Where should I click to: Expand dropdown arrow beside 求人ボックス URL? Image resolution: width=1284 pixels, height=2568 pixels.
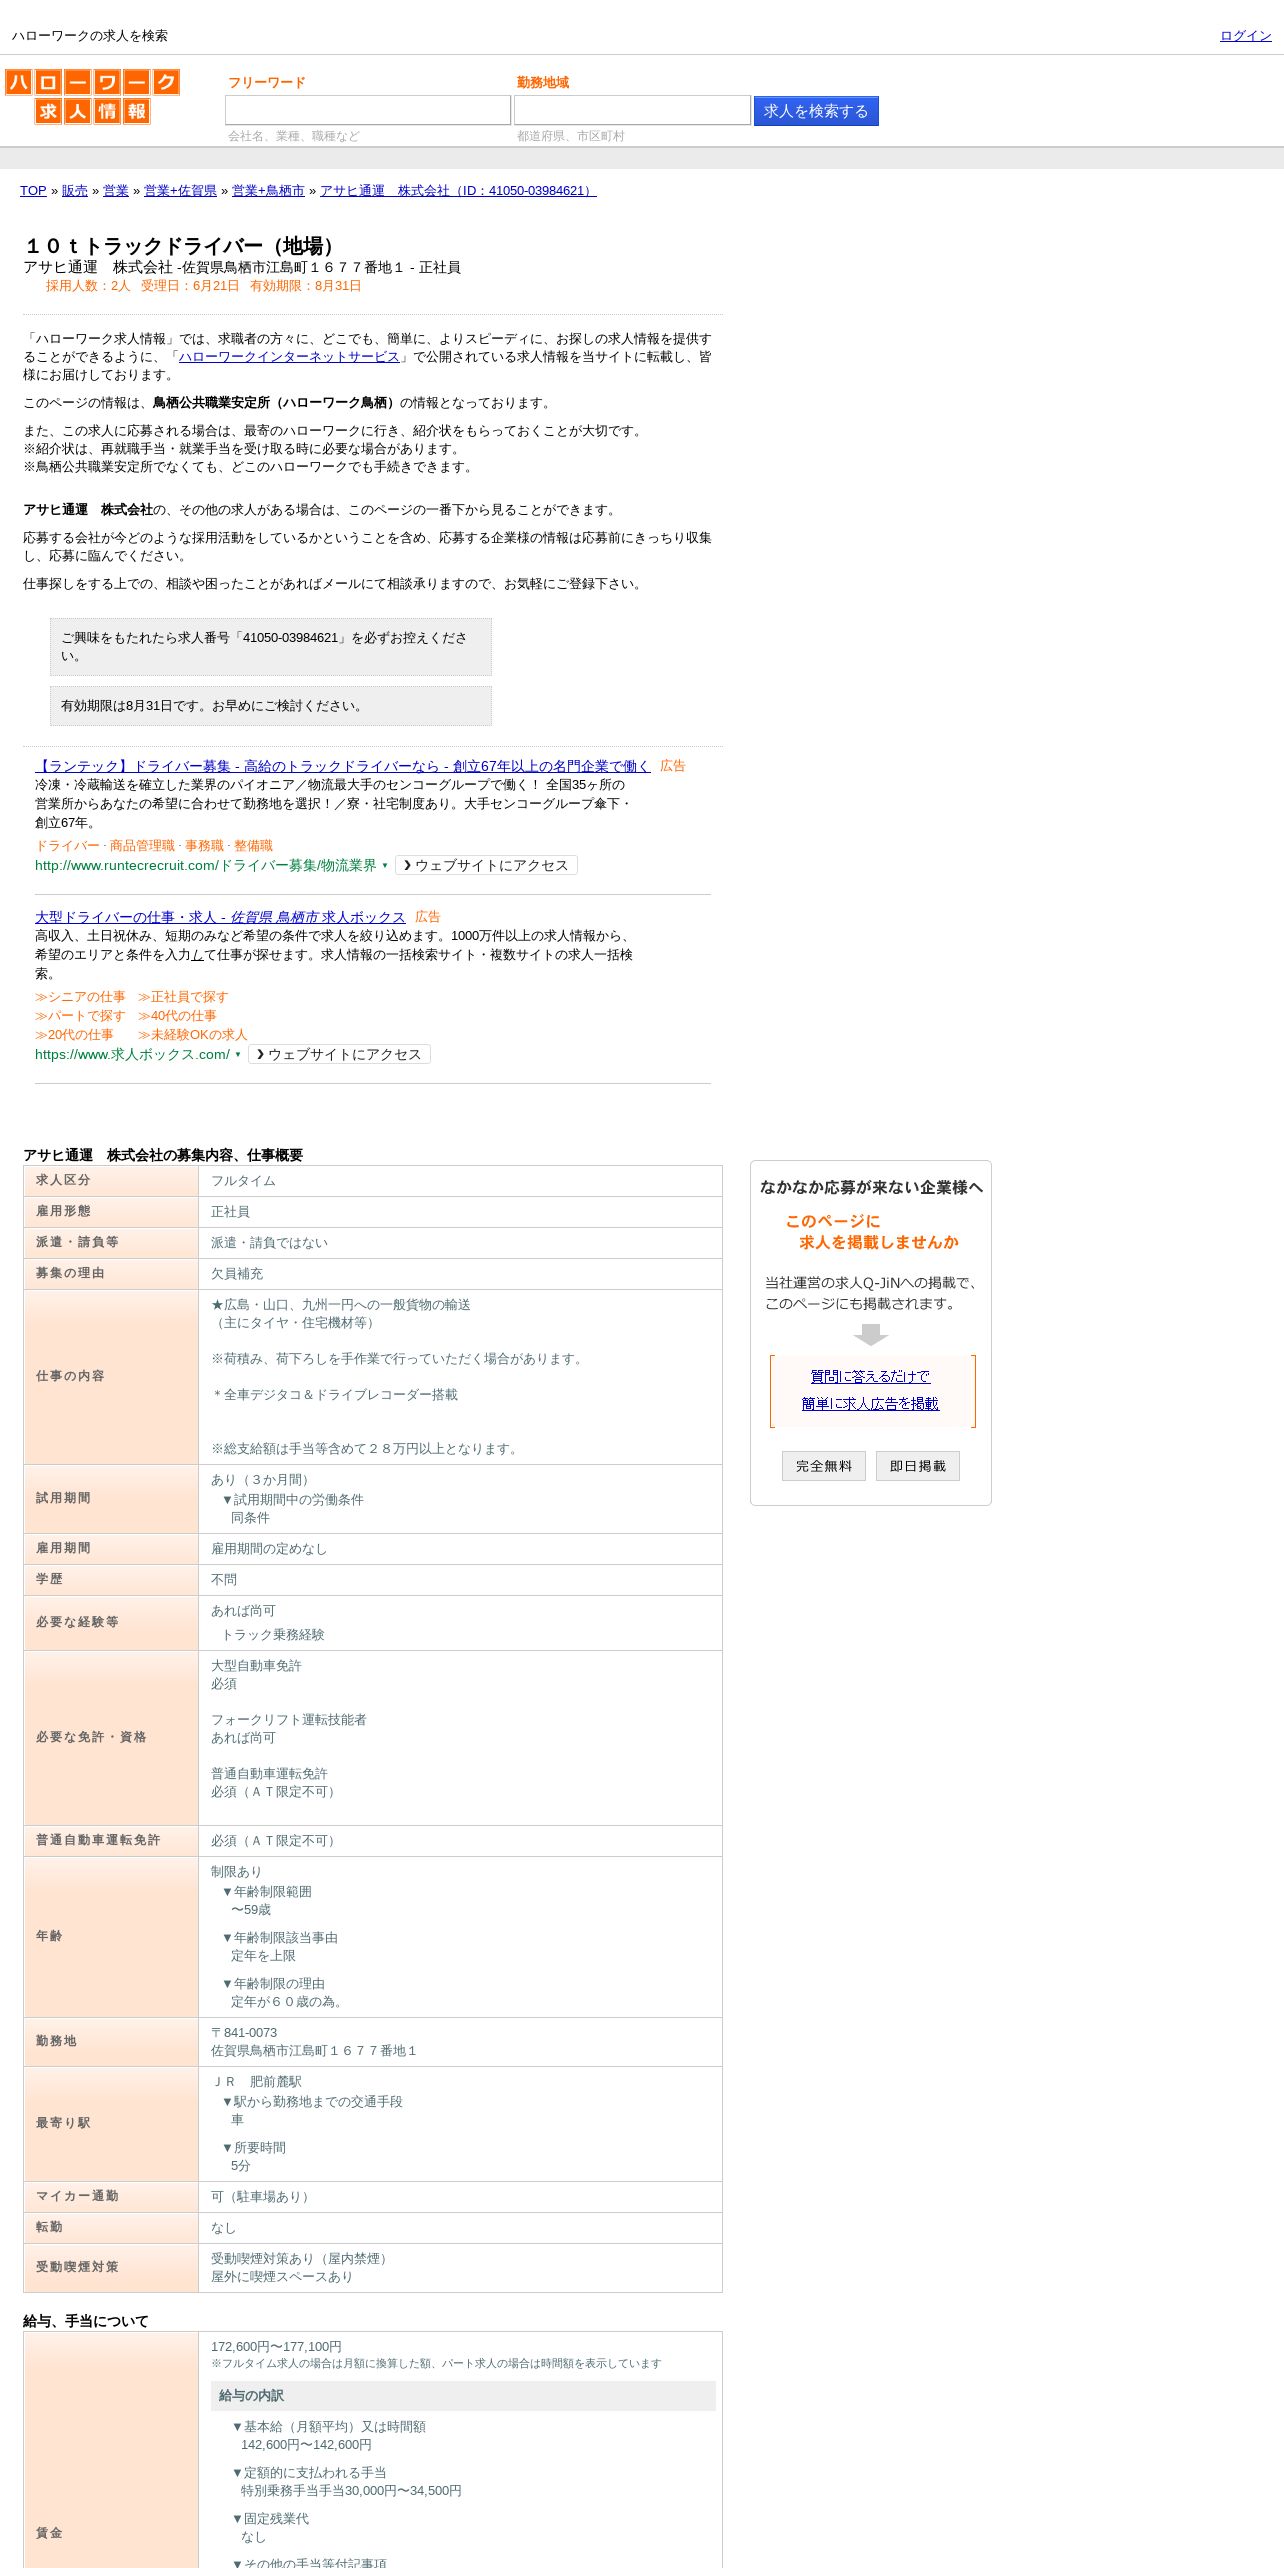click(238, 1055)
